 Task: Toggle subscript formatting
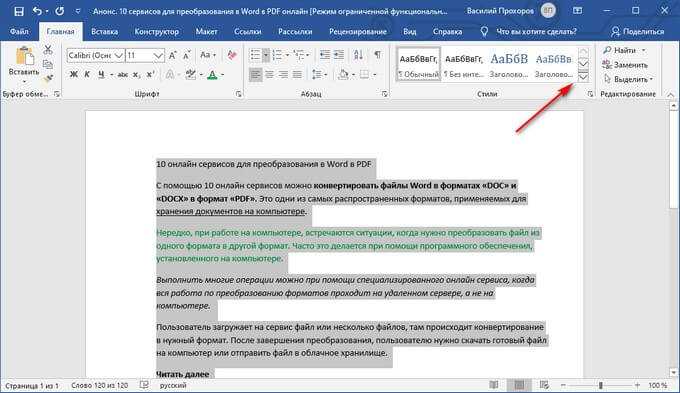point(137,75)
